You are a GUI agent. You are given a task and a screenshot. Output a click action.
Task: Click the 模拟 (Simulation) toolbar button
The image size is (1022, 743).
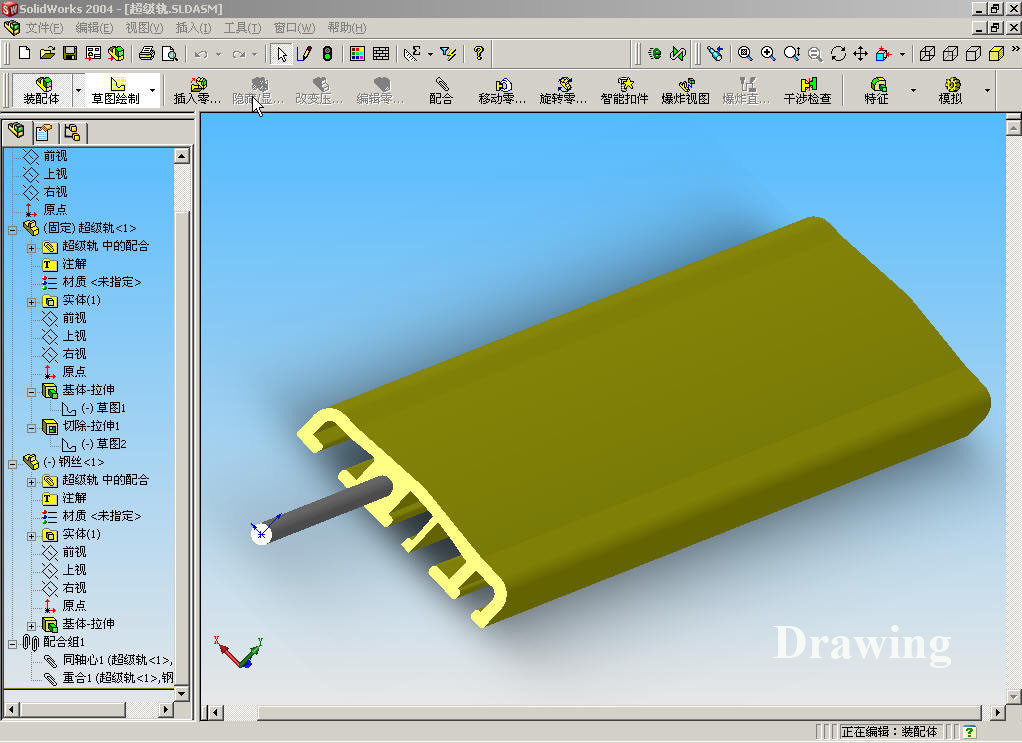pyautogui.click(x=950, y=90)
